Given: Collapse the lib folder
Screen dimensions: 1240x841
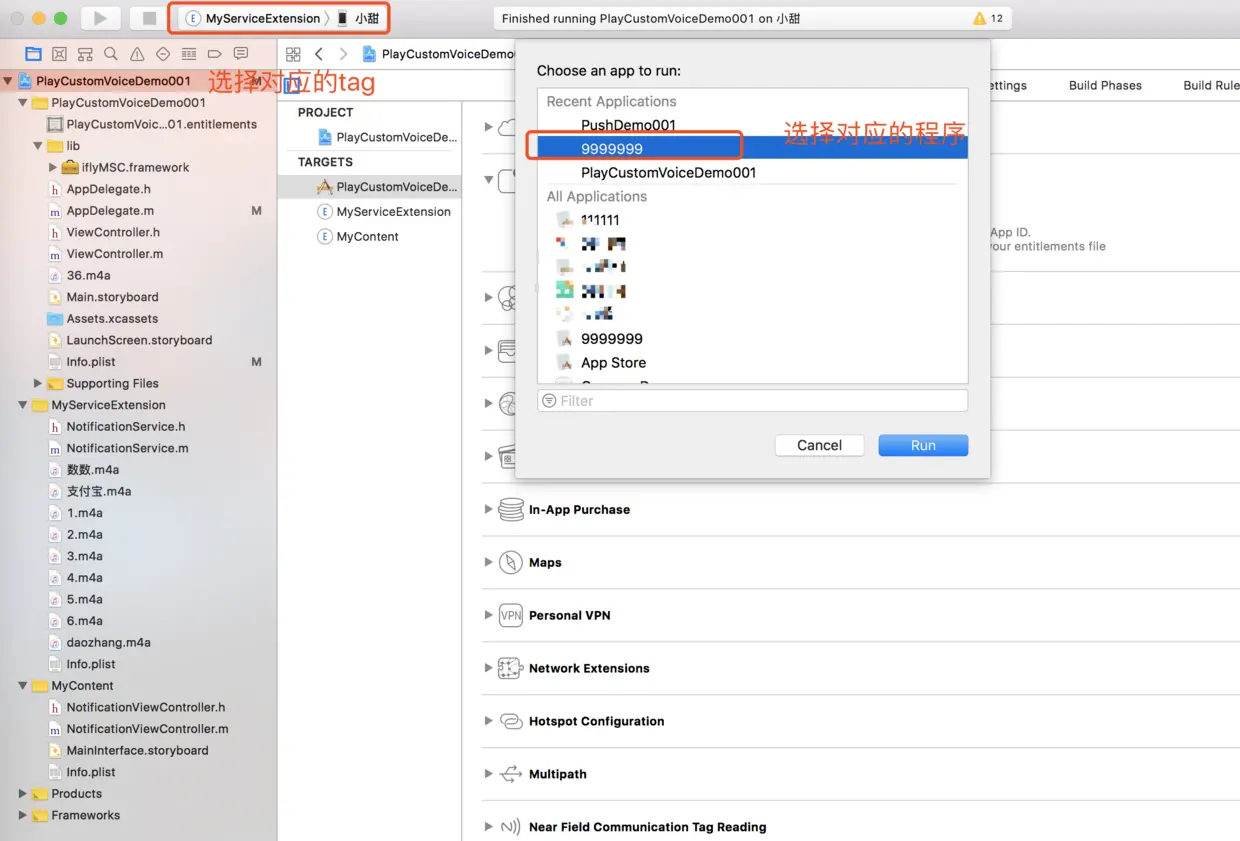Looking at the screenshot, I should click(38, 146).
